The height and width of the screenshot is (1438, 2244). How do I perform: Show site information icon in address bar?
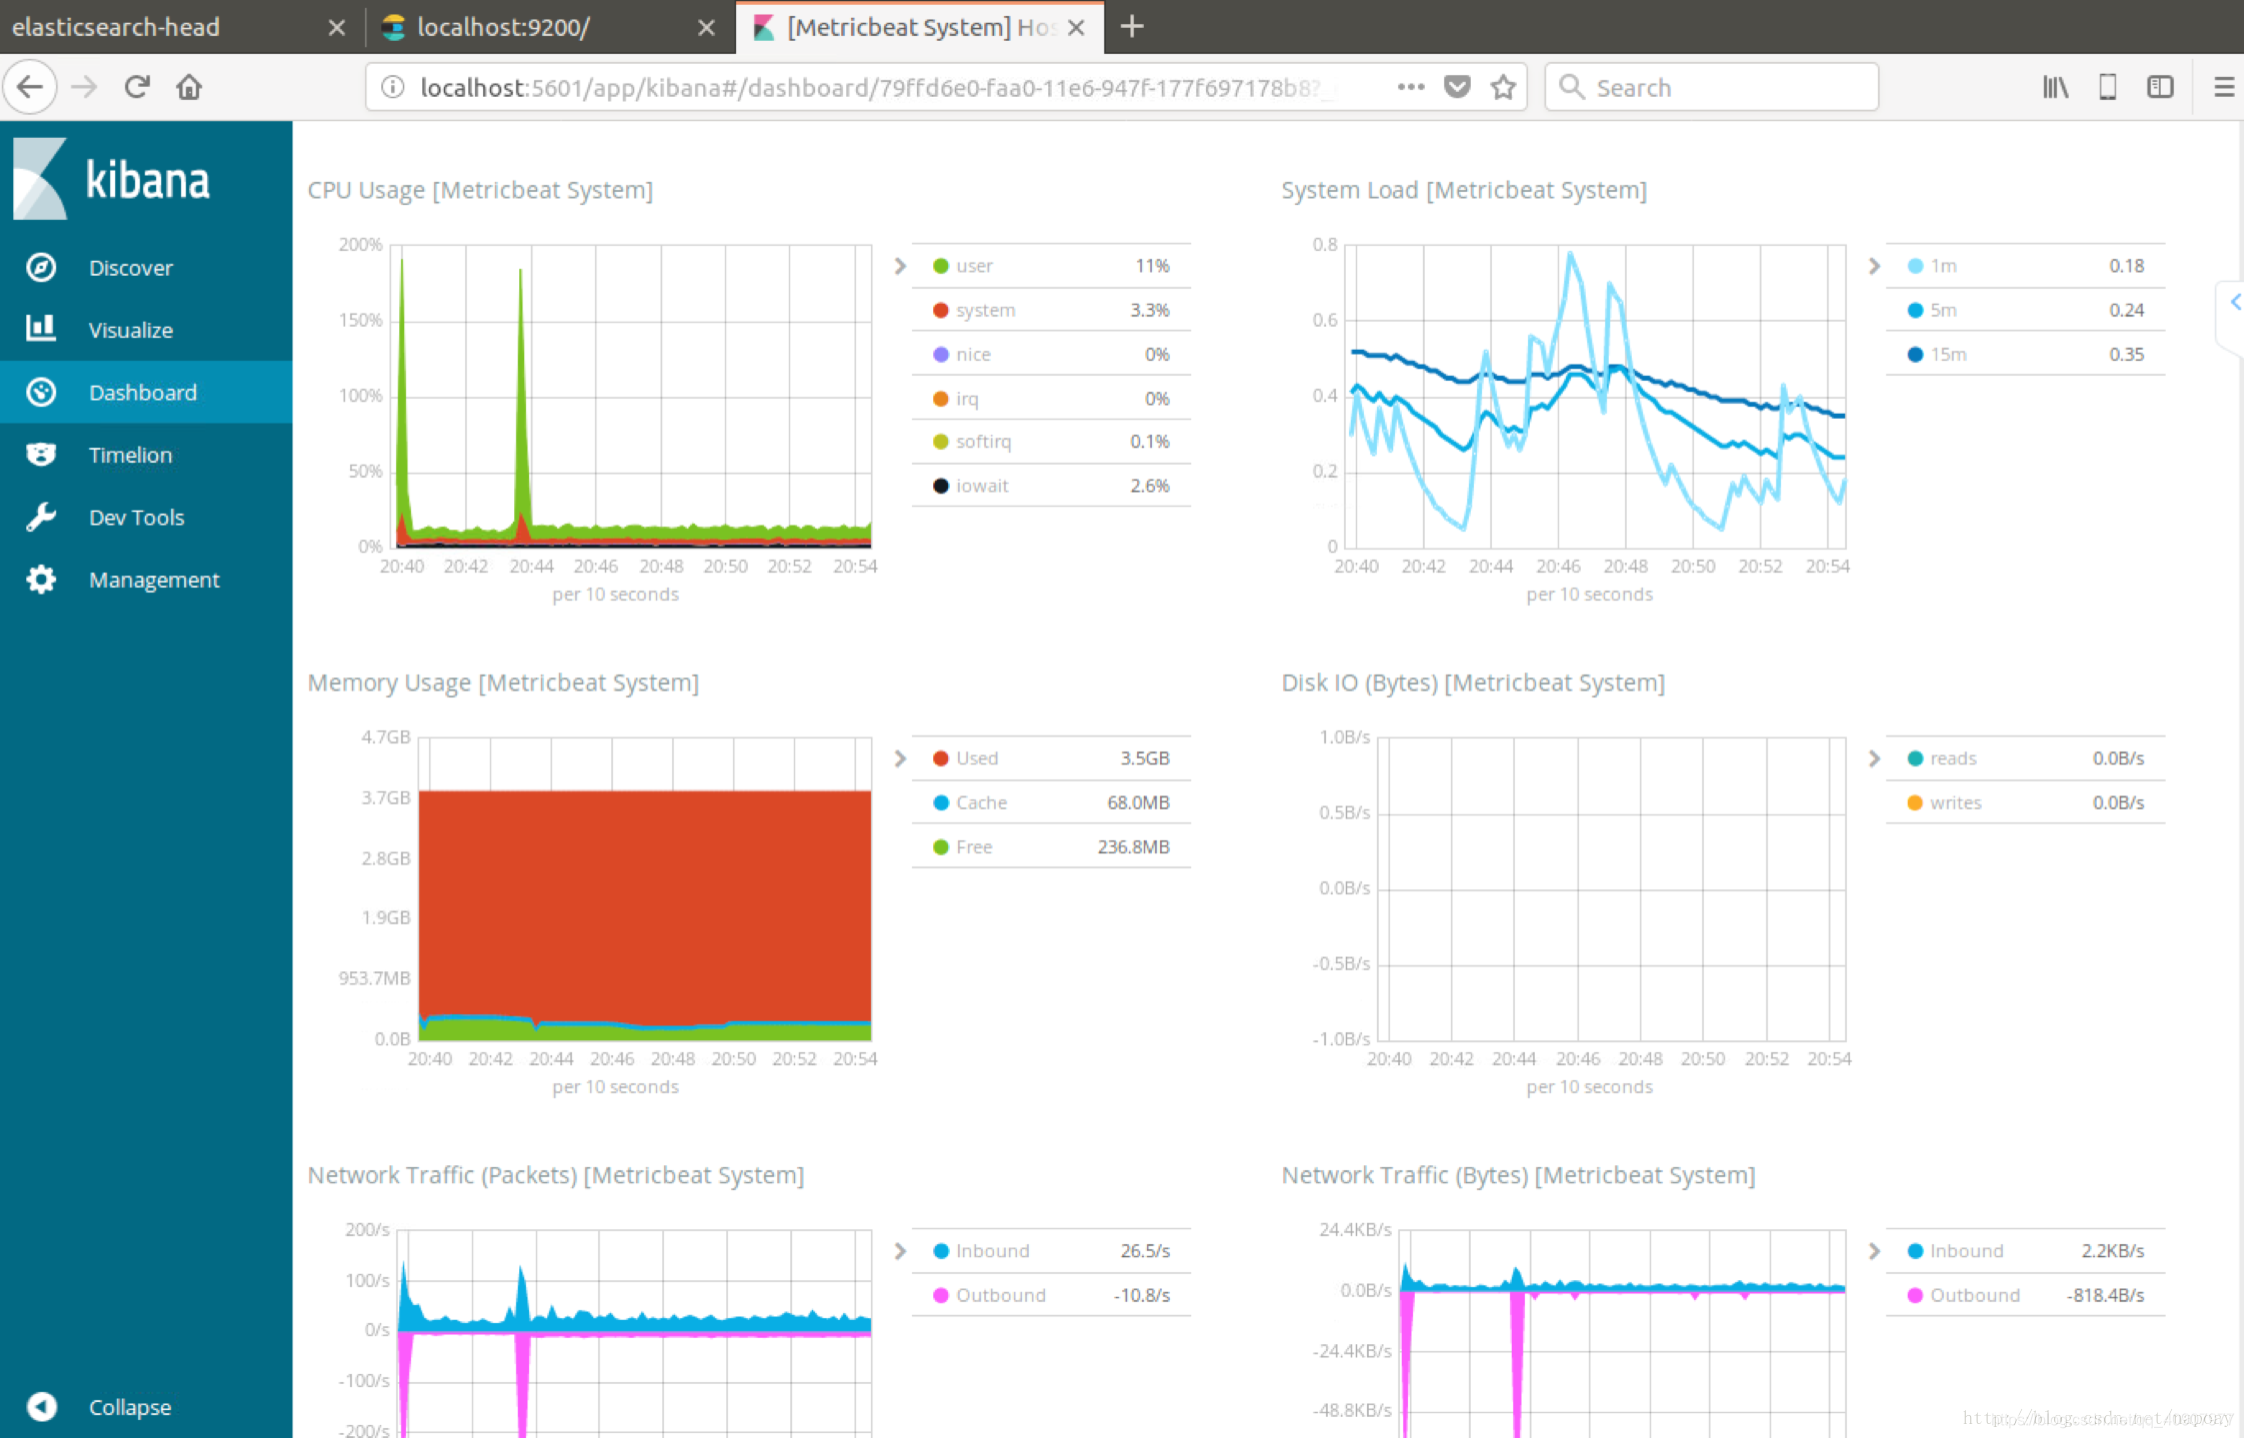393,87
